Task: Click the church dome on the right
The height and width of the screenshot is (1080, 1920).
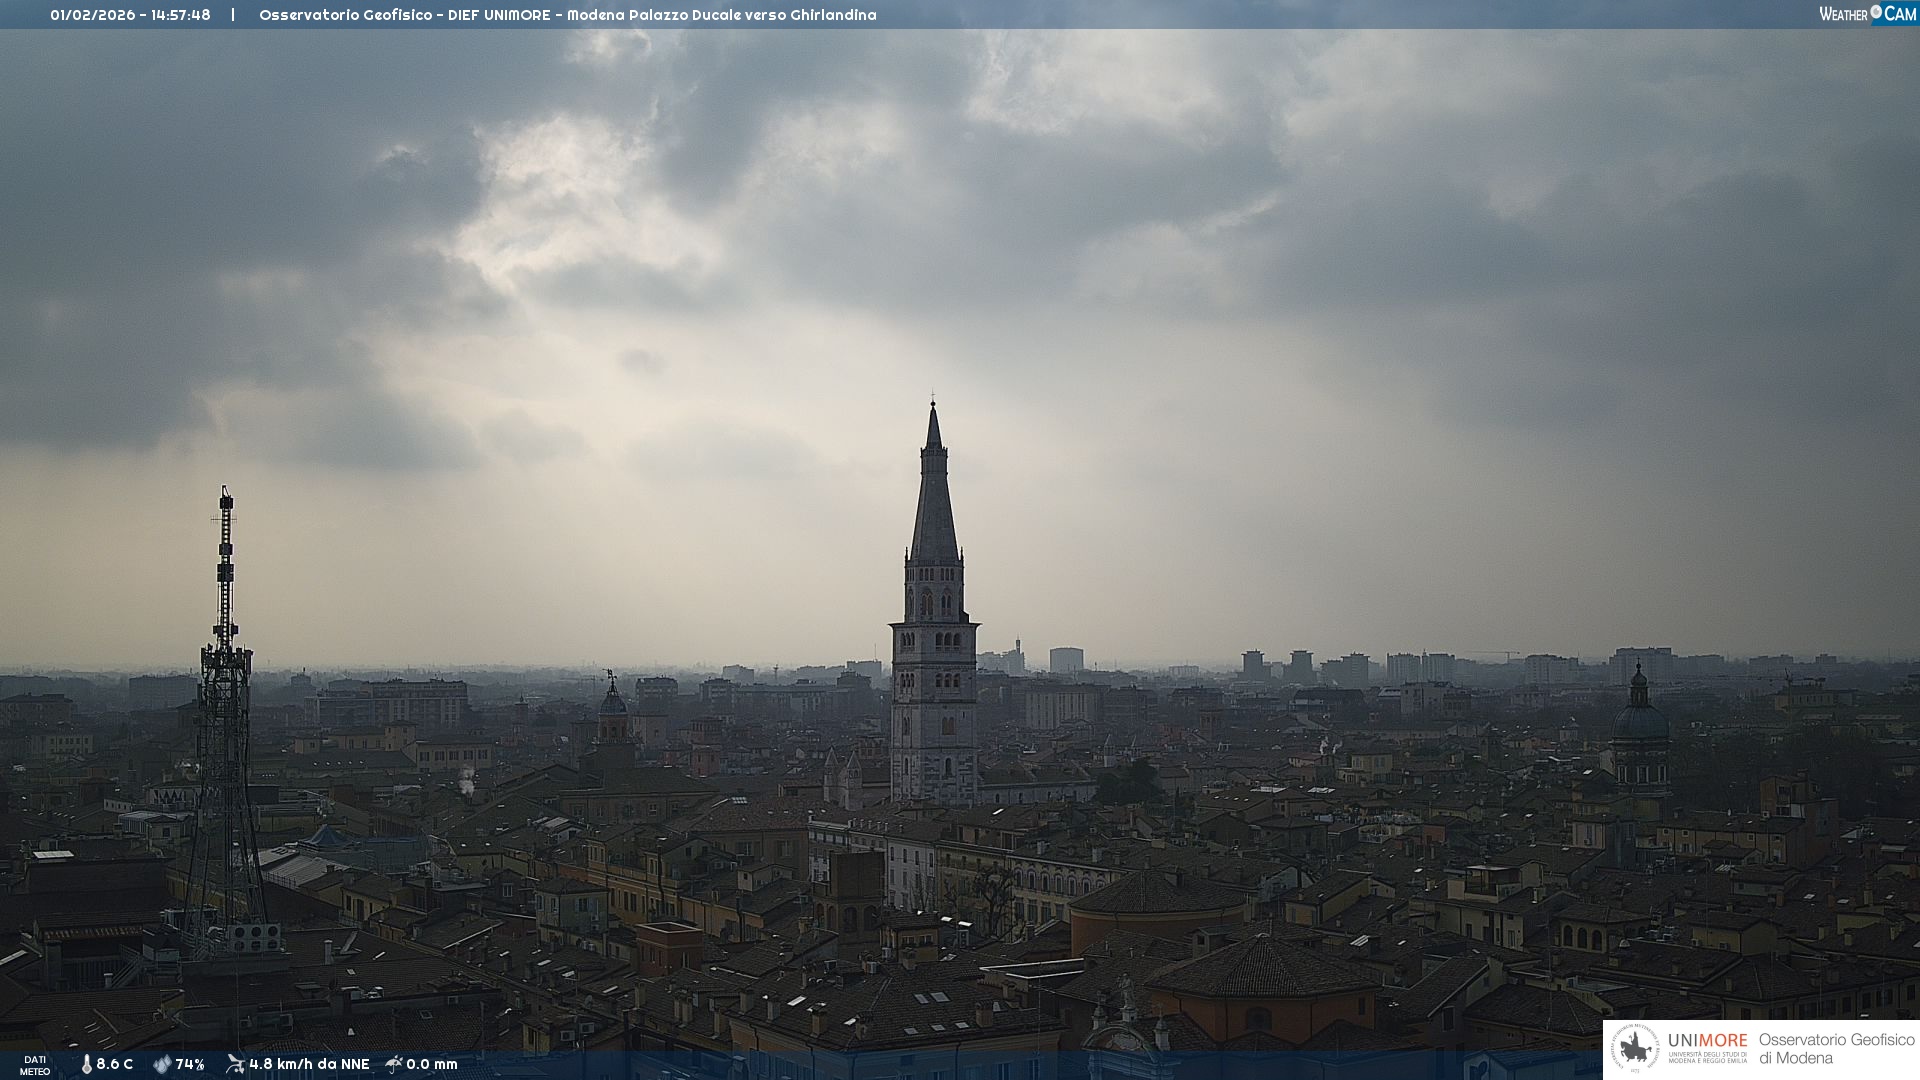Action: pyautogui.click(x=1640, y=722)
